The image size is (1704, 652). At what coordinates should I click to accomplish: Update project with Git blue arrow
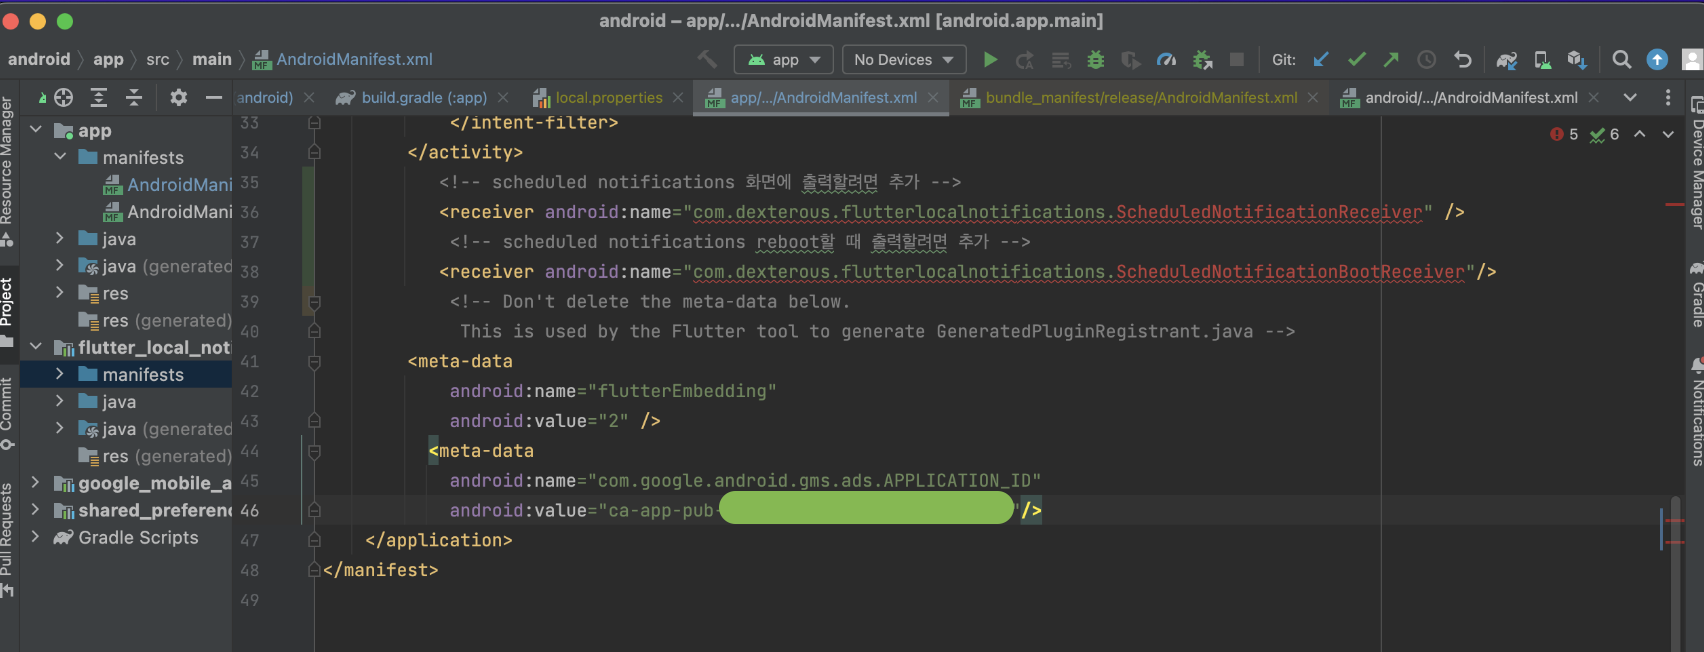(x=1321, y=60)
